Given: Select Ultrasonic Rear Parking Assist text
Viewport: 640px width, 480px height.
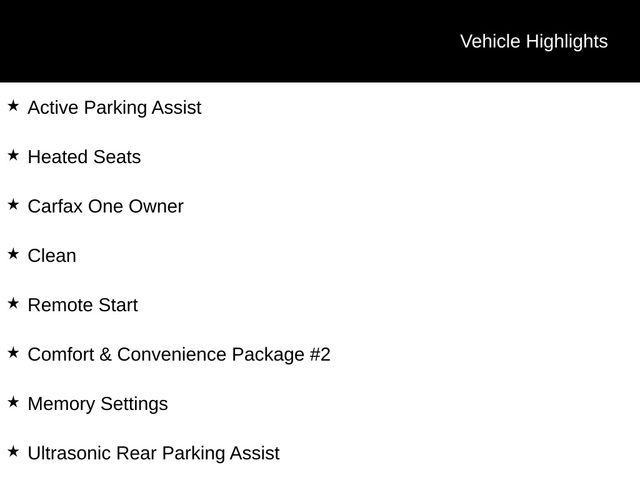Looking at the screenshot, I should pos(153,453).
